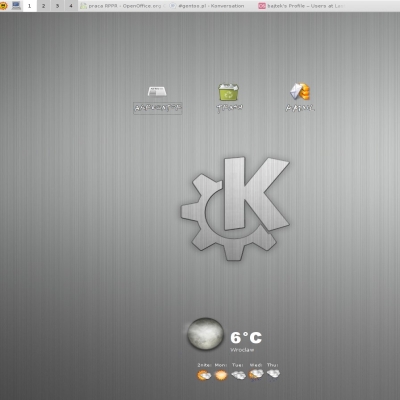This screenshot has height=400, width=400.
Task: Select the Trash icon label
Action: 229,108
